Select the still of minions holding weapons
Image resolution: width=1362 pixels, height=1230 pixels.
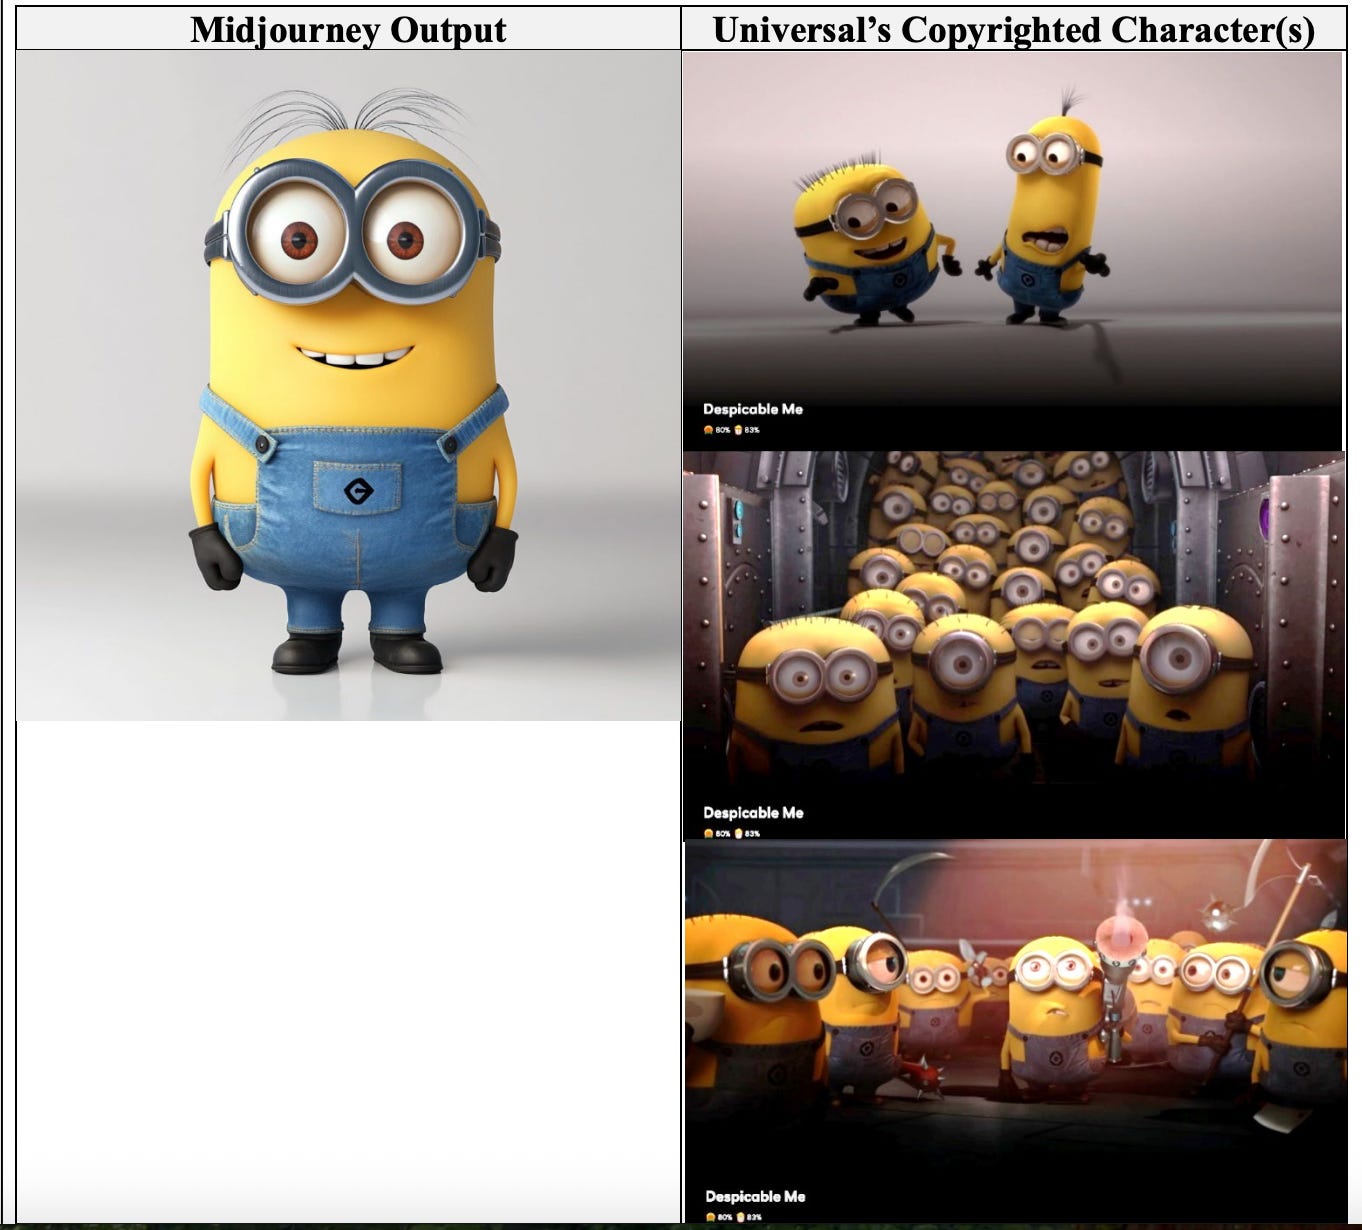coord(1016,1031)
